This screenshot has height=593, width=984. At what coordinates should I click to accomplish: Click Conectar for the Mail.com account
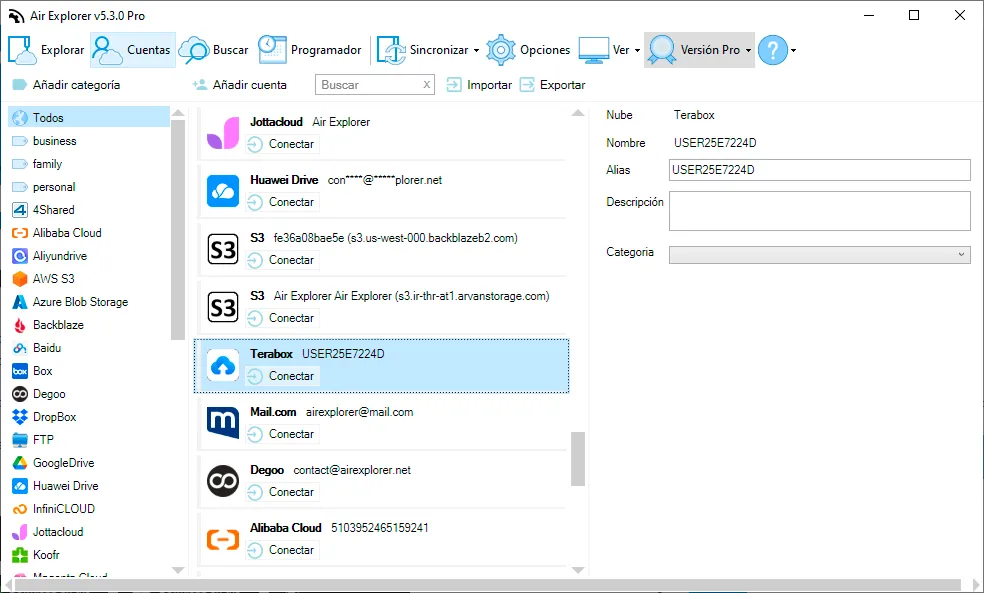pos(282,434)
